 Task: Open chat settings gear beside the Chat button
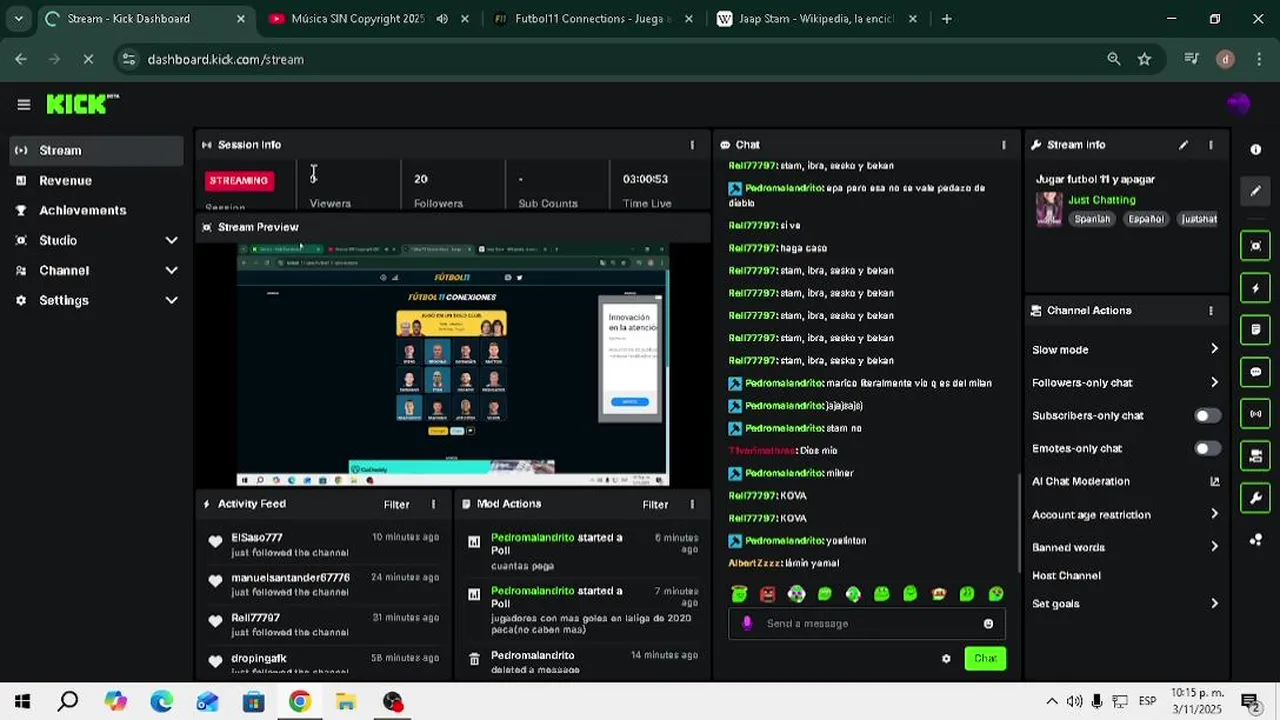pos(946,659)
